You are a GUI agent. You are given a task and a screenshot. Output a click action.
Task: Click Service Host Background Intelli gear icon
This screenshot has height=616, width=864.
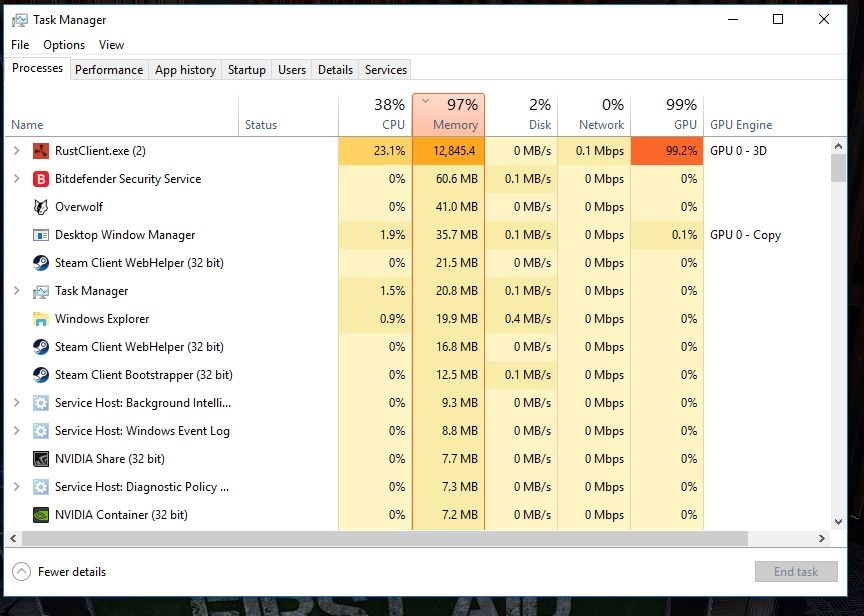point(41,403)
